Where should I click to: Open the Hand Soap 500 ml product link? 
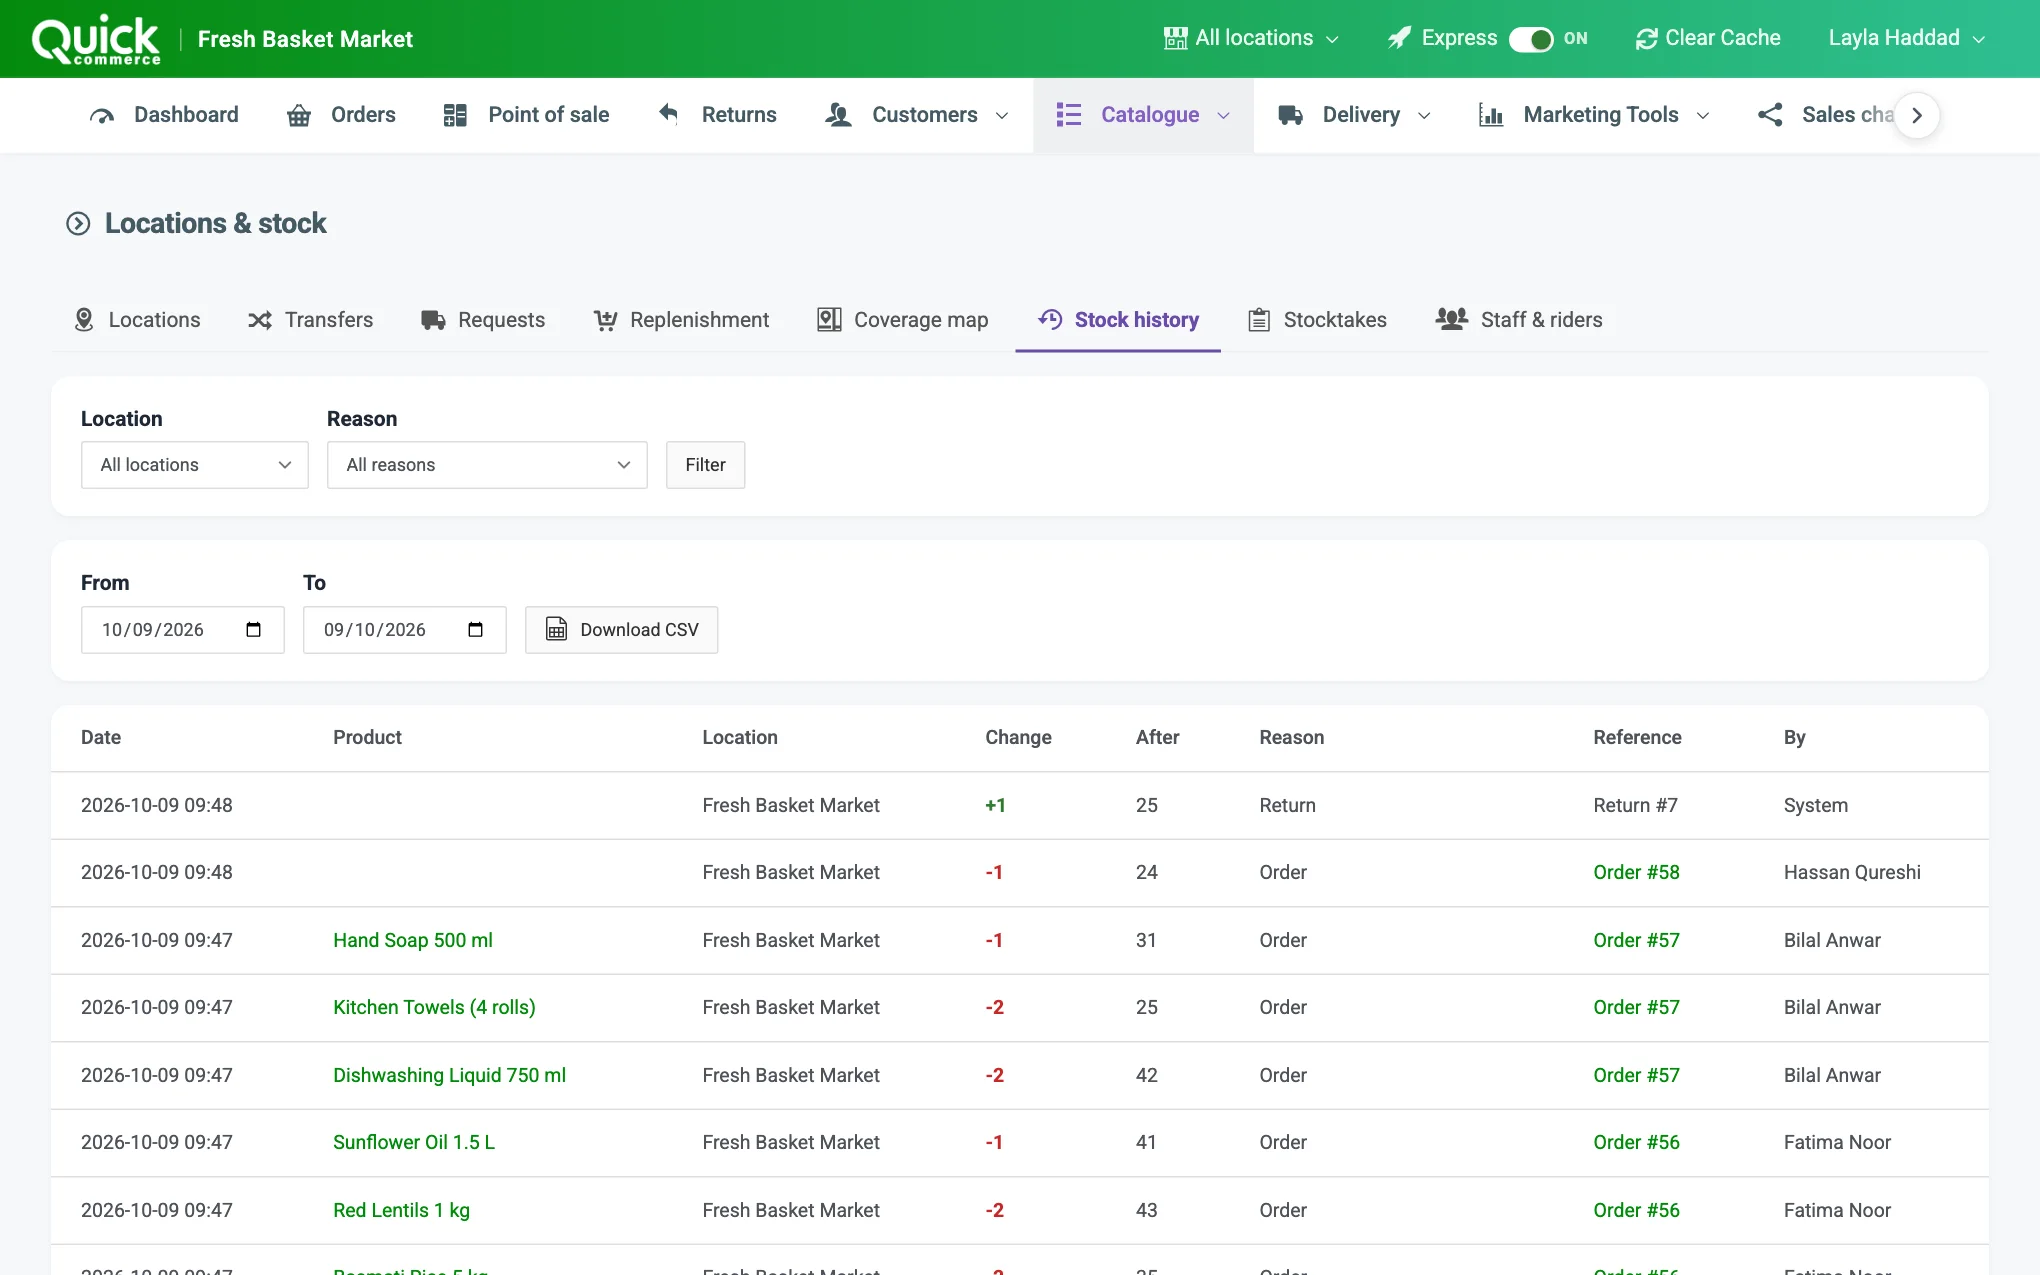point(413,940)
